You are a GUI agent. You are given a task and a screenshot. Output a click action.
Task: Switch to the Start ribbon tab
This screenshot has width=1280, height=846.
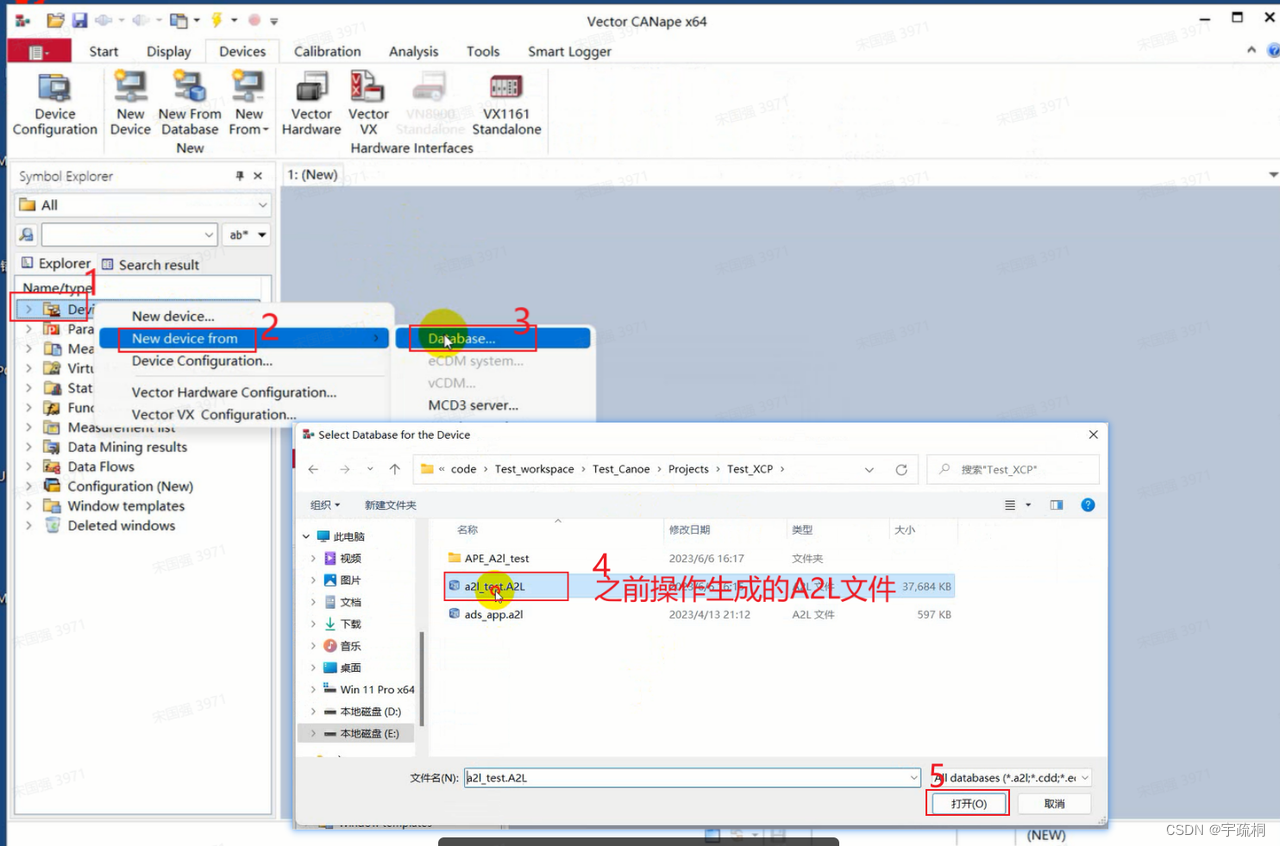click(104, 52)
